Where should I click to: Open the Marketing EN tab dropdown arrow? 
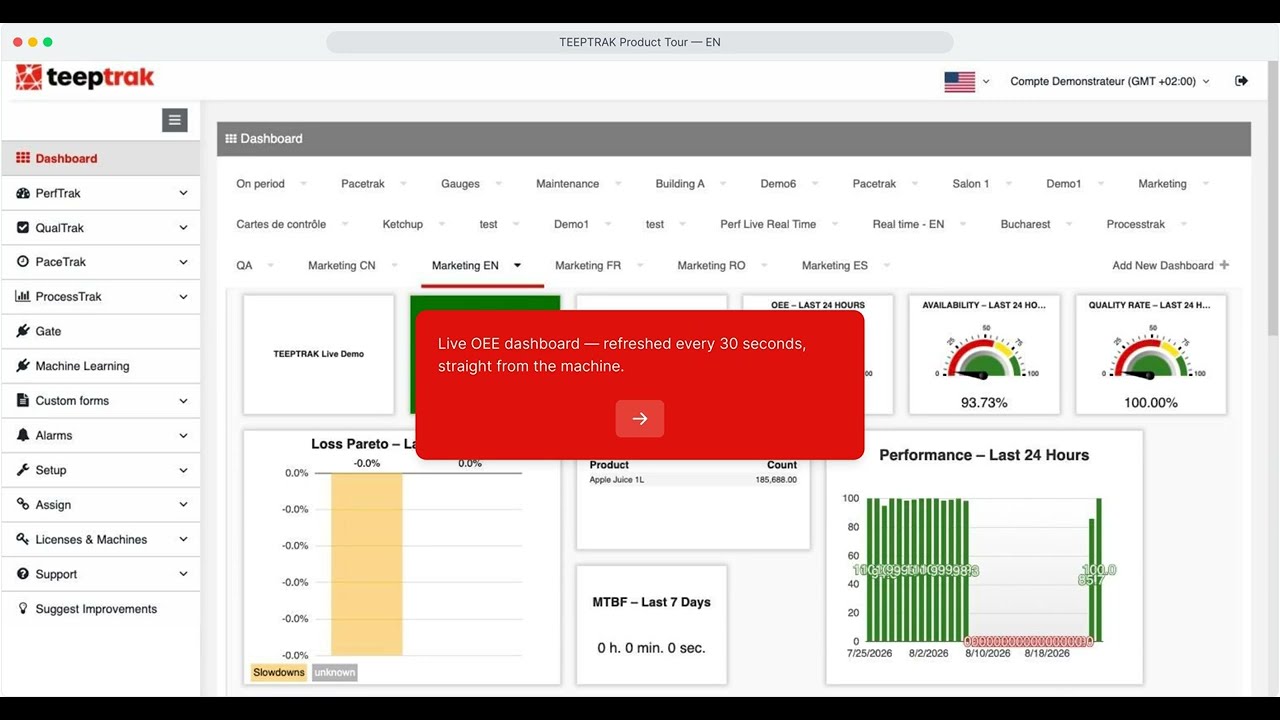pos(518,265)
